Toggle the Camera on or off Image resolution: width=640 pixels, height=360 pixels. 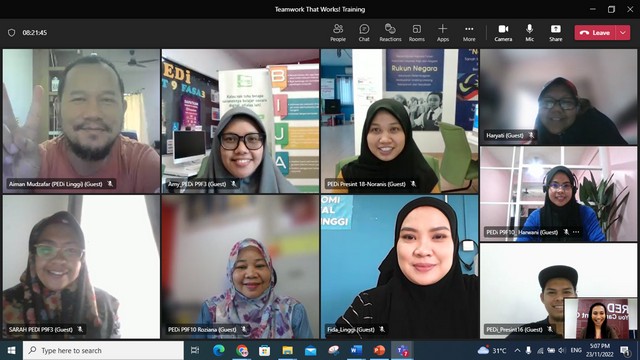coord(503,33)
